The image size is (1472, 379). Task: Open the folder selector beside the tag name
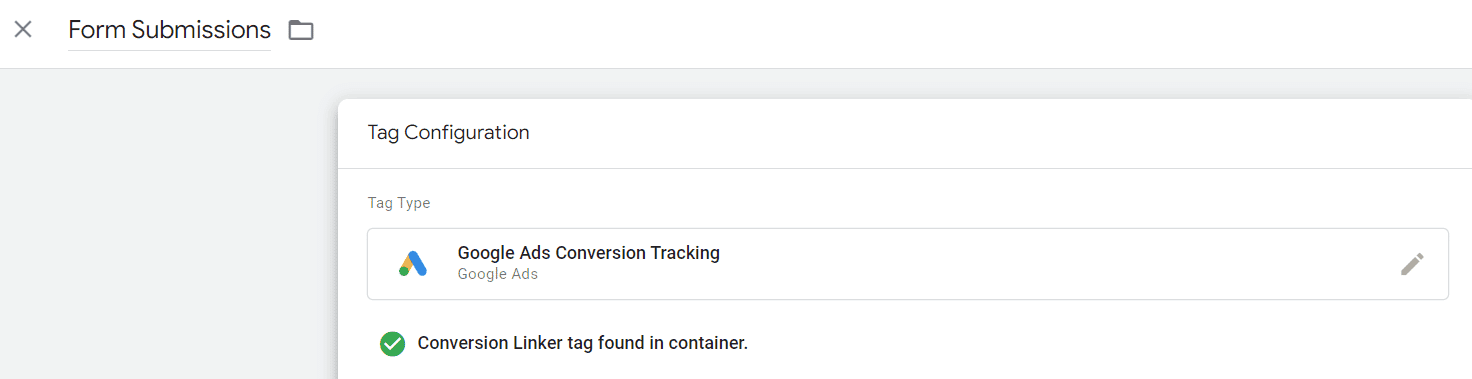301,30
